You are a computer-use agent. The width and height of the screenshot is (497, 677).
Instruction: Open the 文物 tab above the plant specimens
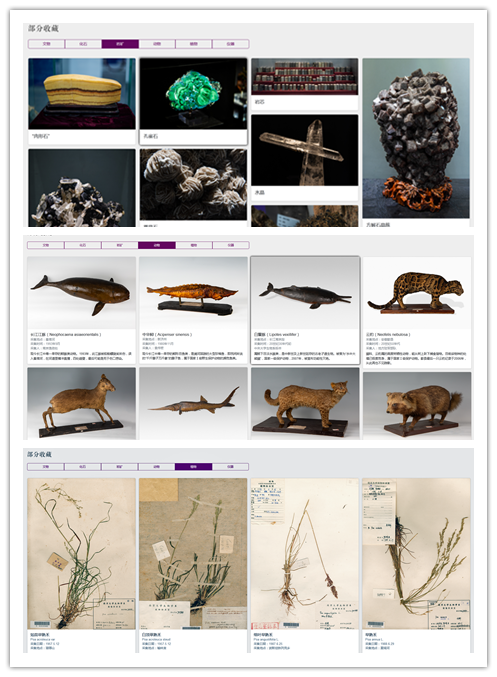[x=46, y=467]
